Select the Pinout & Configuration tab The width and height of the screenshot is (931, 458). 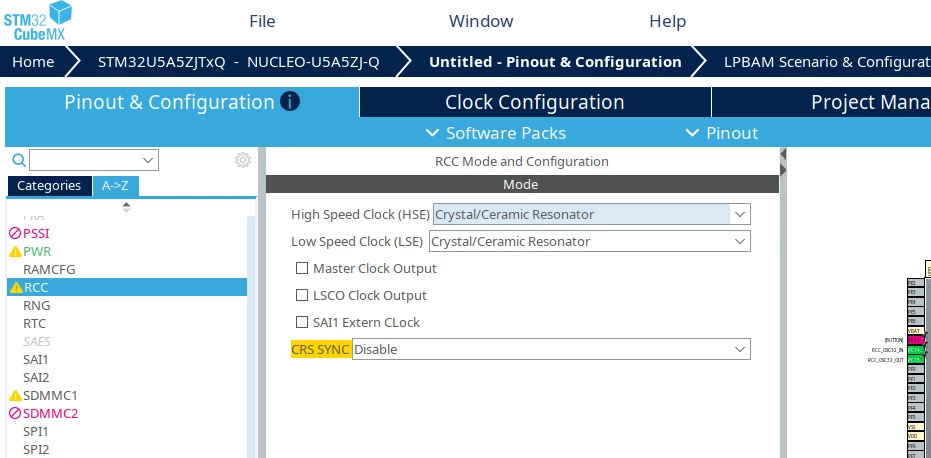coord(182,102)
